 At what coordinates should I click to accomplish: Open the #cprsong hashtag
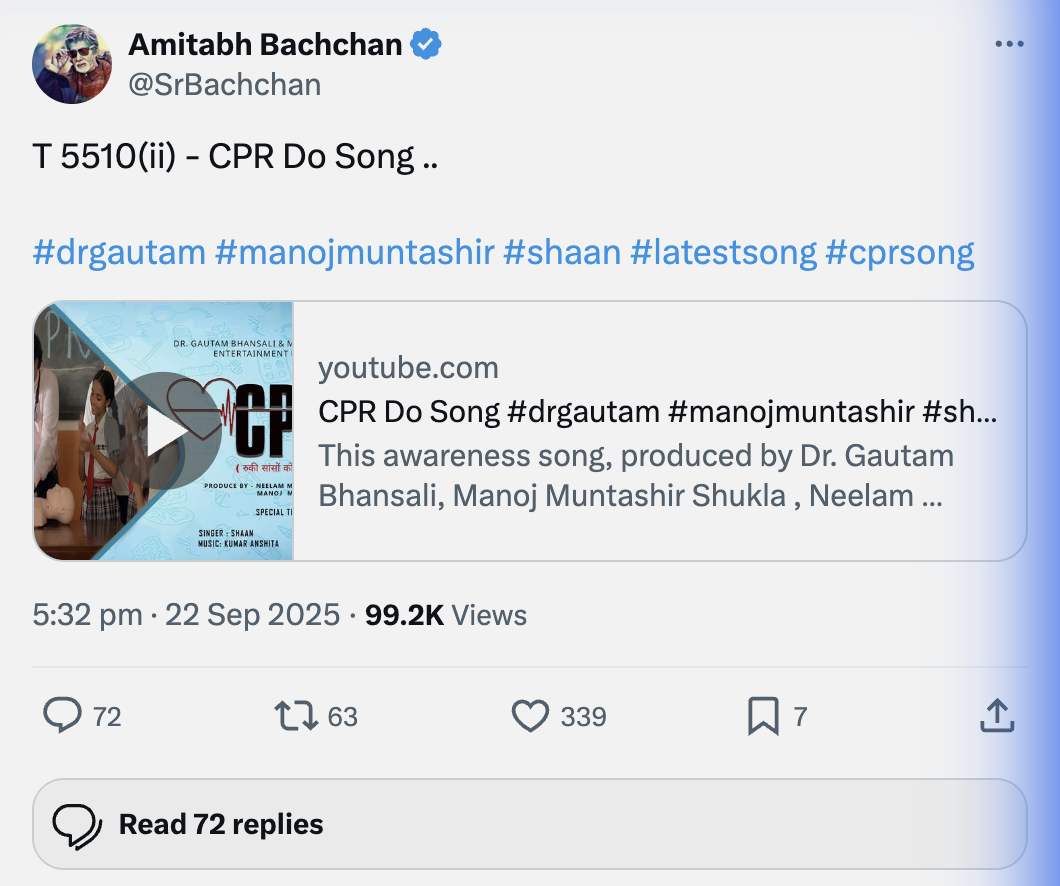click(x=902, y=252)
